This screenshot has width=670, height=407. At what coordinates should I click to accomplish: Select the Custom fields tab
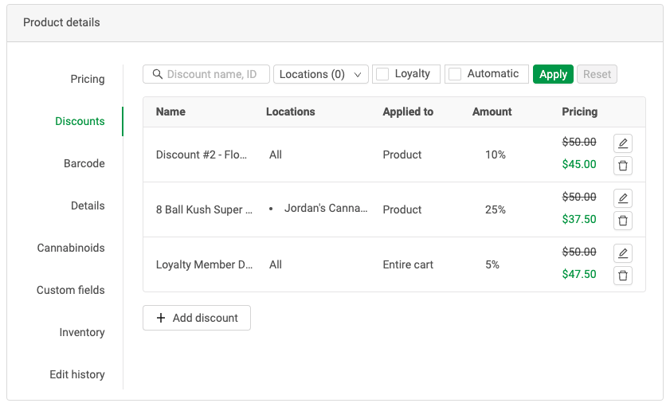click(x=71, y=290)
